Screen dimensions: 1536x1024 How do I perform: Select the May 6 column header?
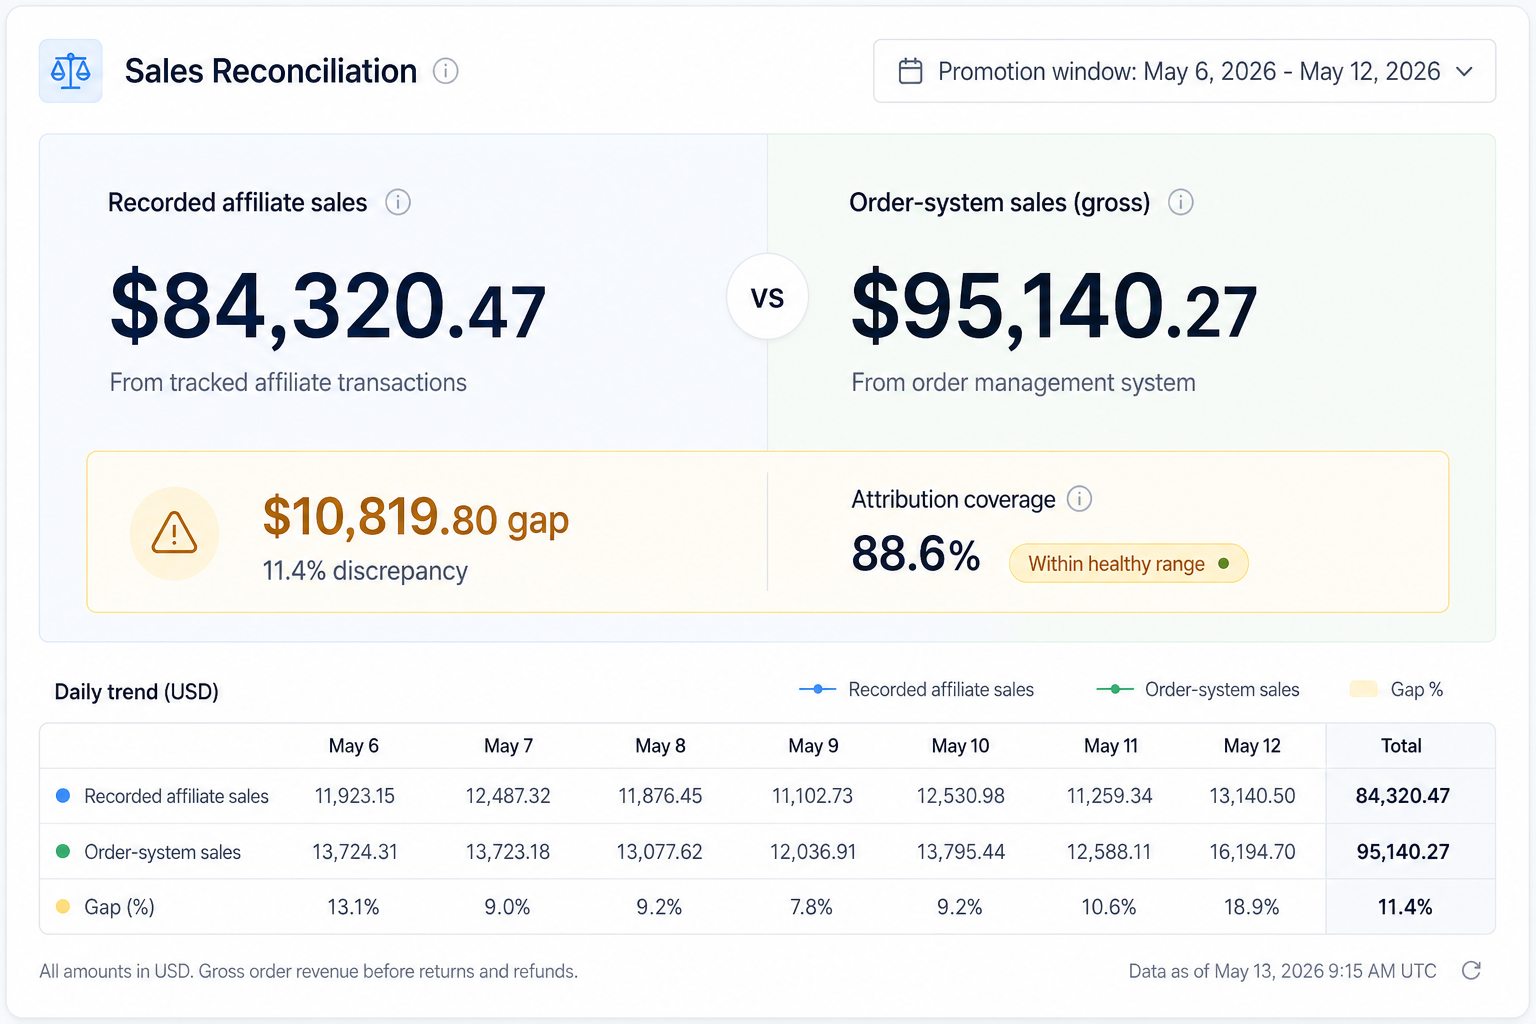click(354, 746)
